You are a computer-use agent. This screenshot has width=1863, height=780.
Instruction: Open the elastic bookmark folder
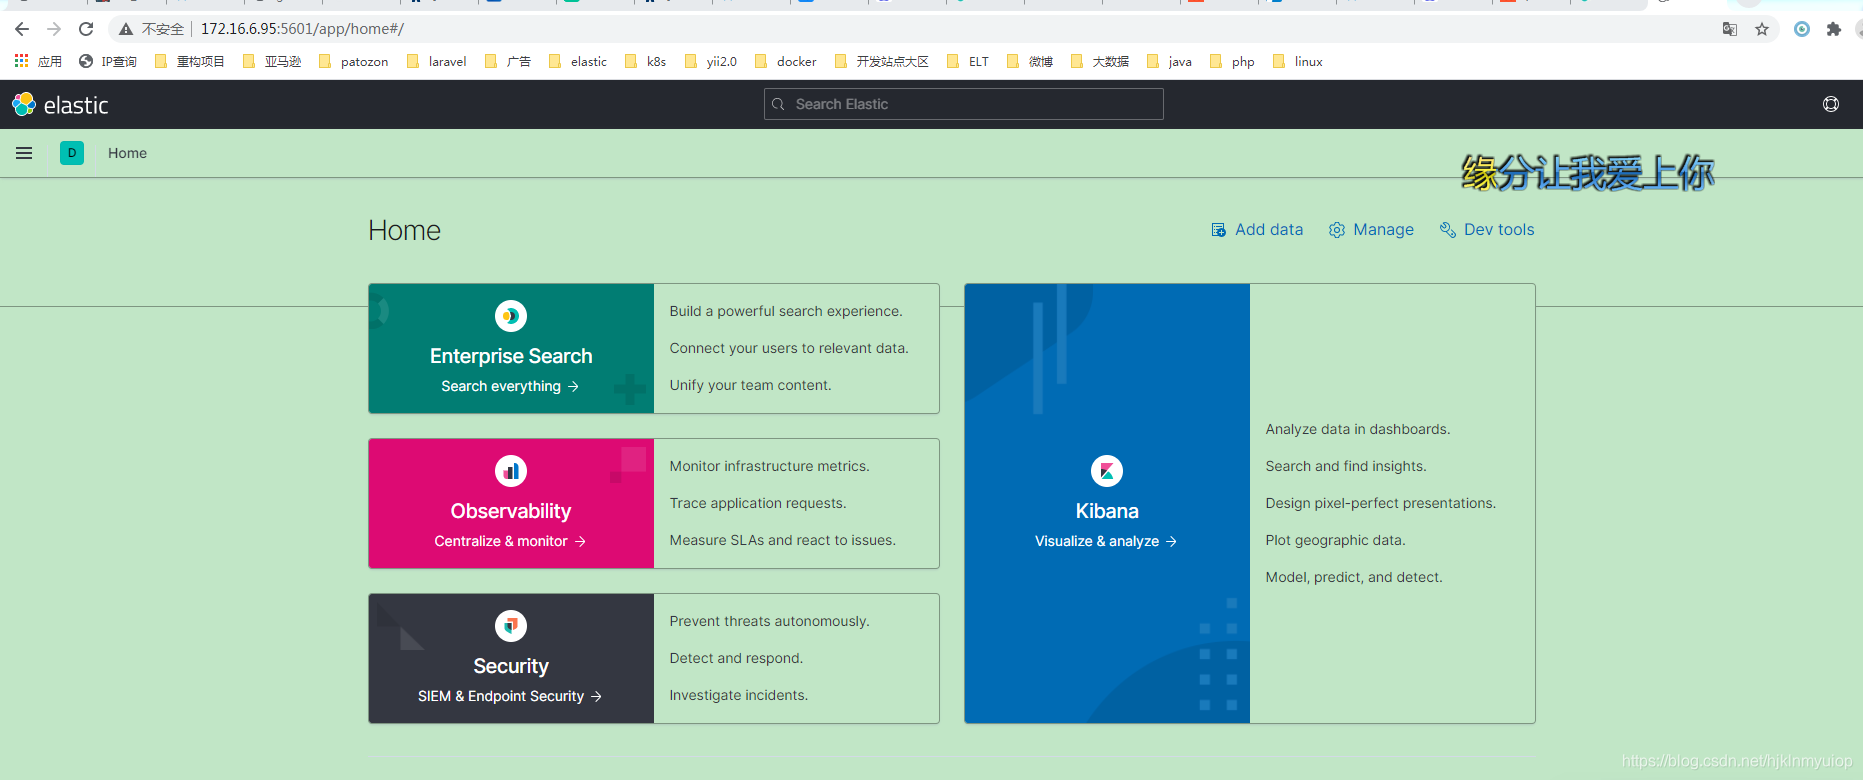pos(578,61)
